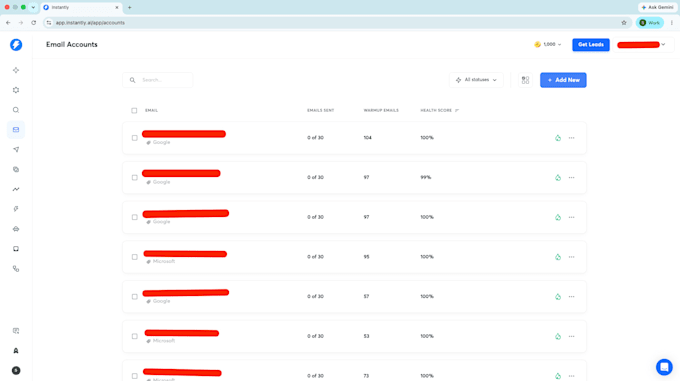Click the '104' warmup emails value
680x381 pixels.
point(367,138)
